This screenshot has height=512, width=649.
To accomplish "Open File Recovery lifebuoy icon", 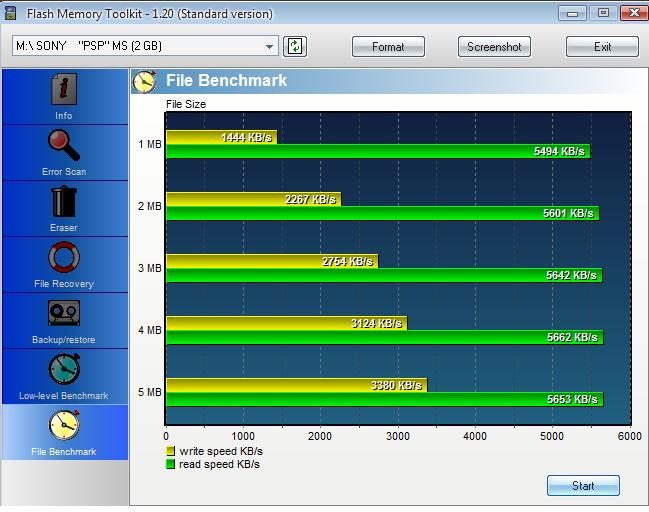I will click(64, 259).
